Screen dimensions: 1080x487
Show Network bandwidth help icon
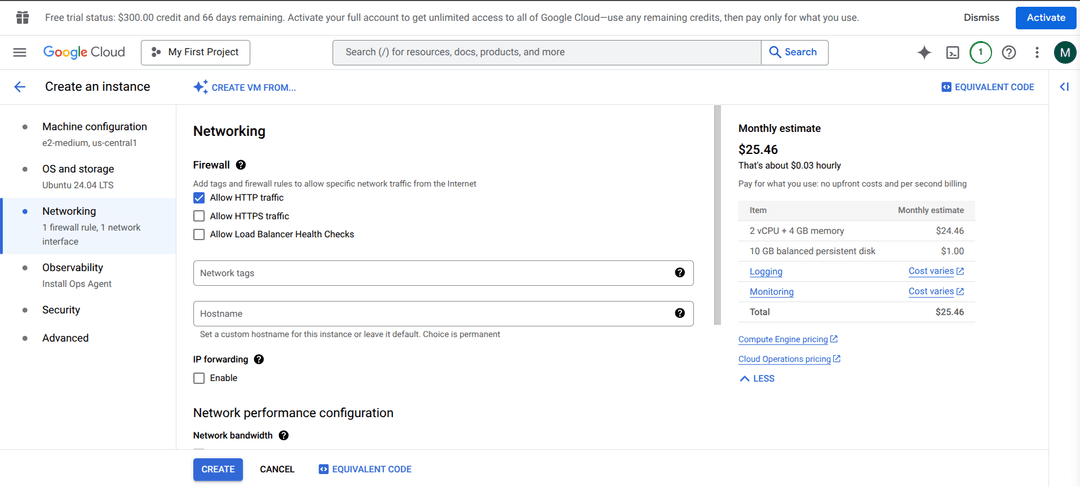coord(283,435)
